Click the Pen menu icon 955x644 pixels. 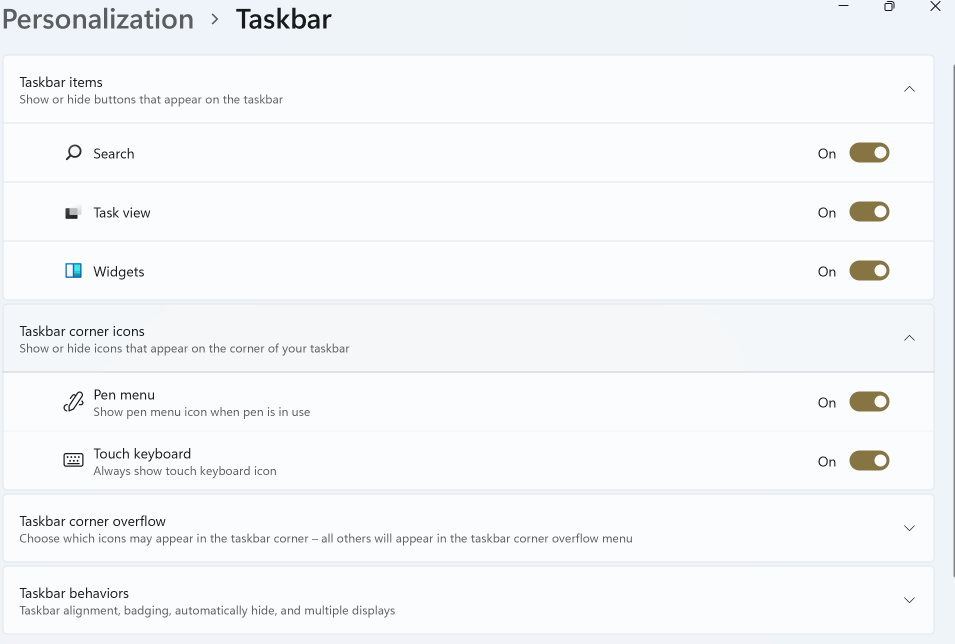[73, 401]
